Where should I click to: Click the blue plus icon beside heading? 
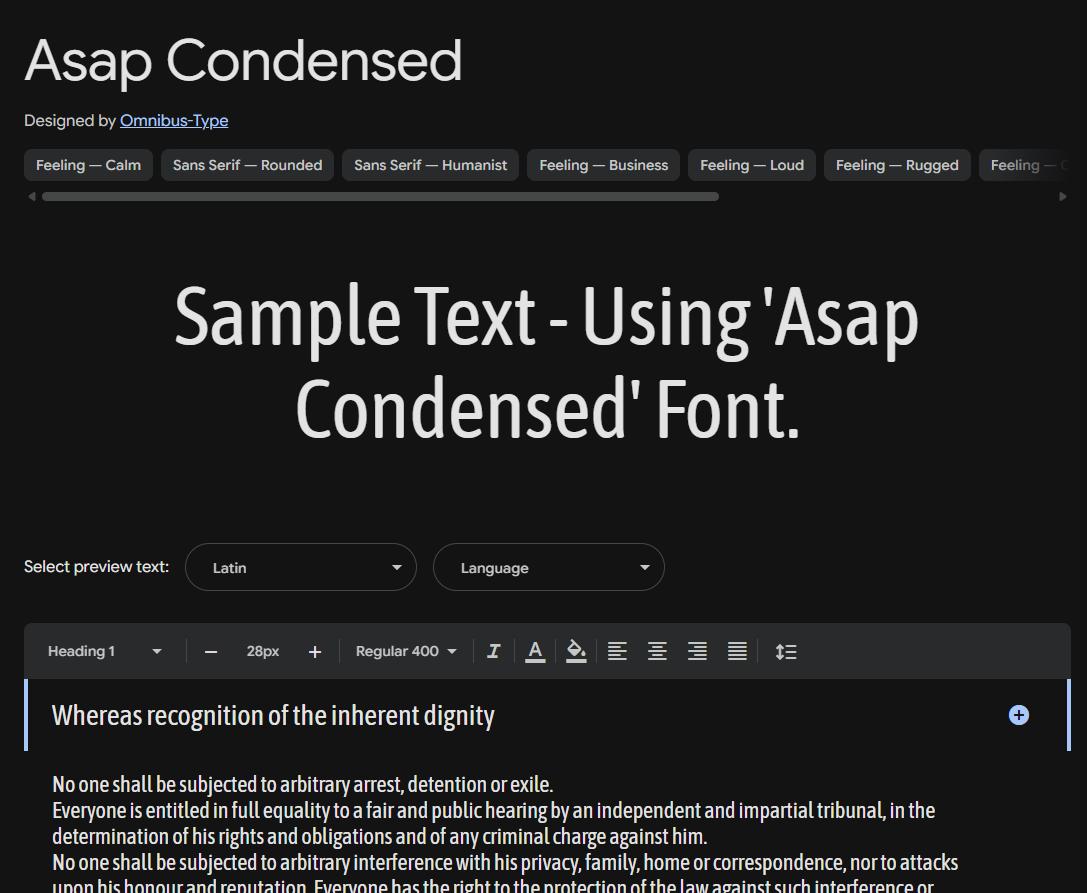[x=1018, y=715]
